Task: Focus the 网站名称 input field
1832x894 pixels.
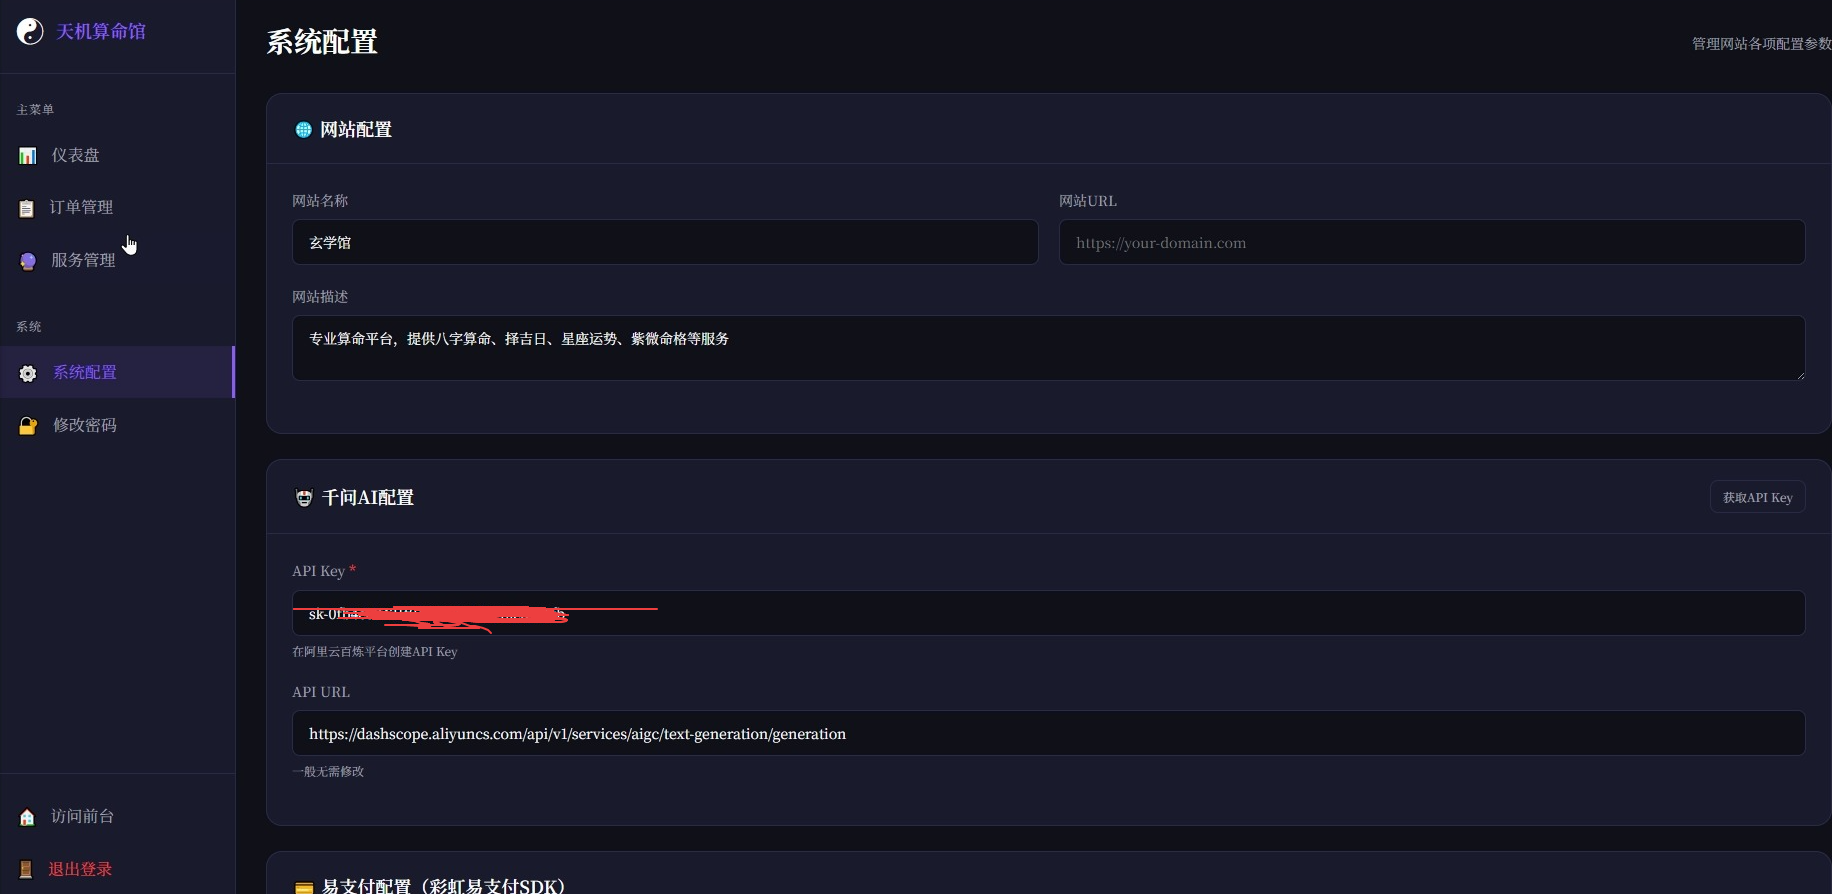Action: (664, 243)
